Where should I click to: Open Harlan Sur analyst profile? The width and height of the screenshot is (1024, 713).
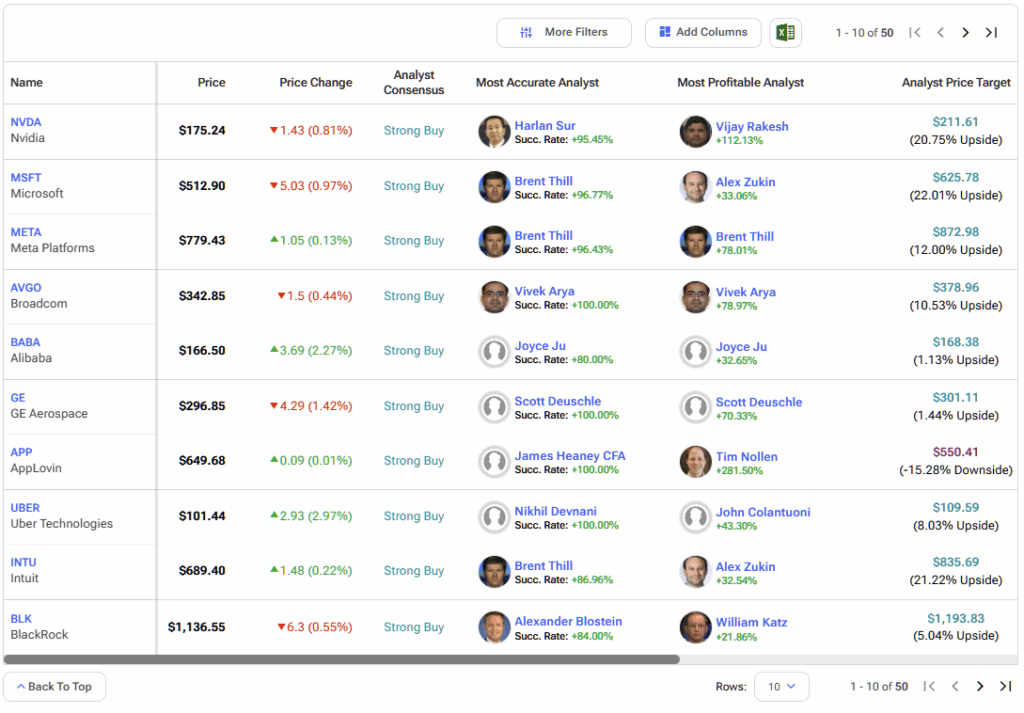point(545,125)
